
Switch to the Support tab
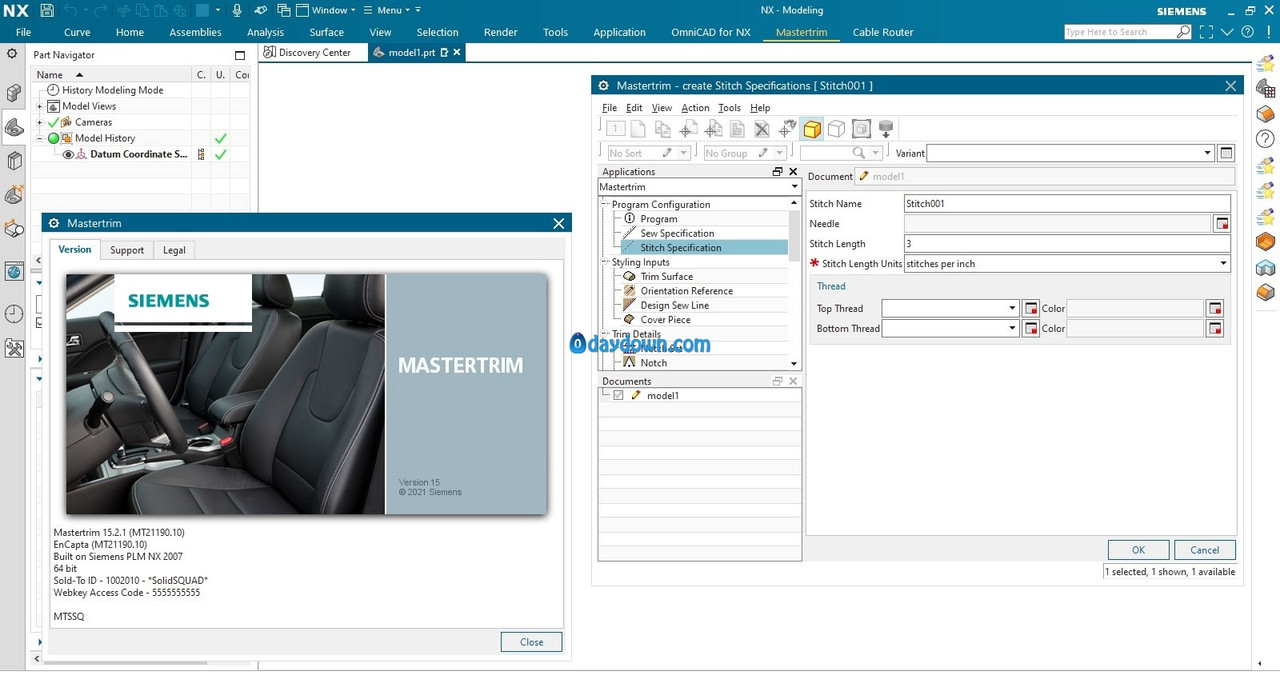127,250
